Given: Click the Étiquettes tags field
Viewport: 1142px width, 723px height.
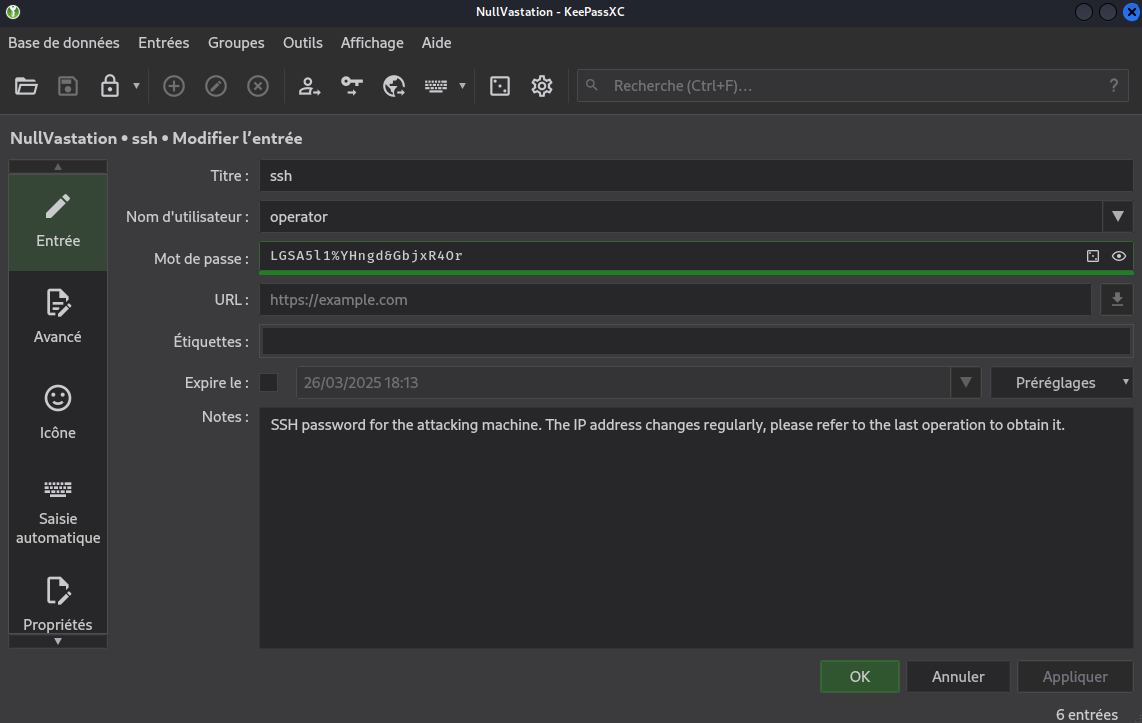Looking at the screenshot, I should pos(696,341).
